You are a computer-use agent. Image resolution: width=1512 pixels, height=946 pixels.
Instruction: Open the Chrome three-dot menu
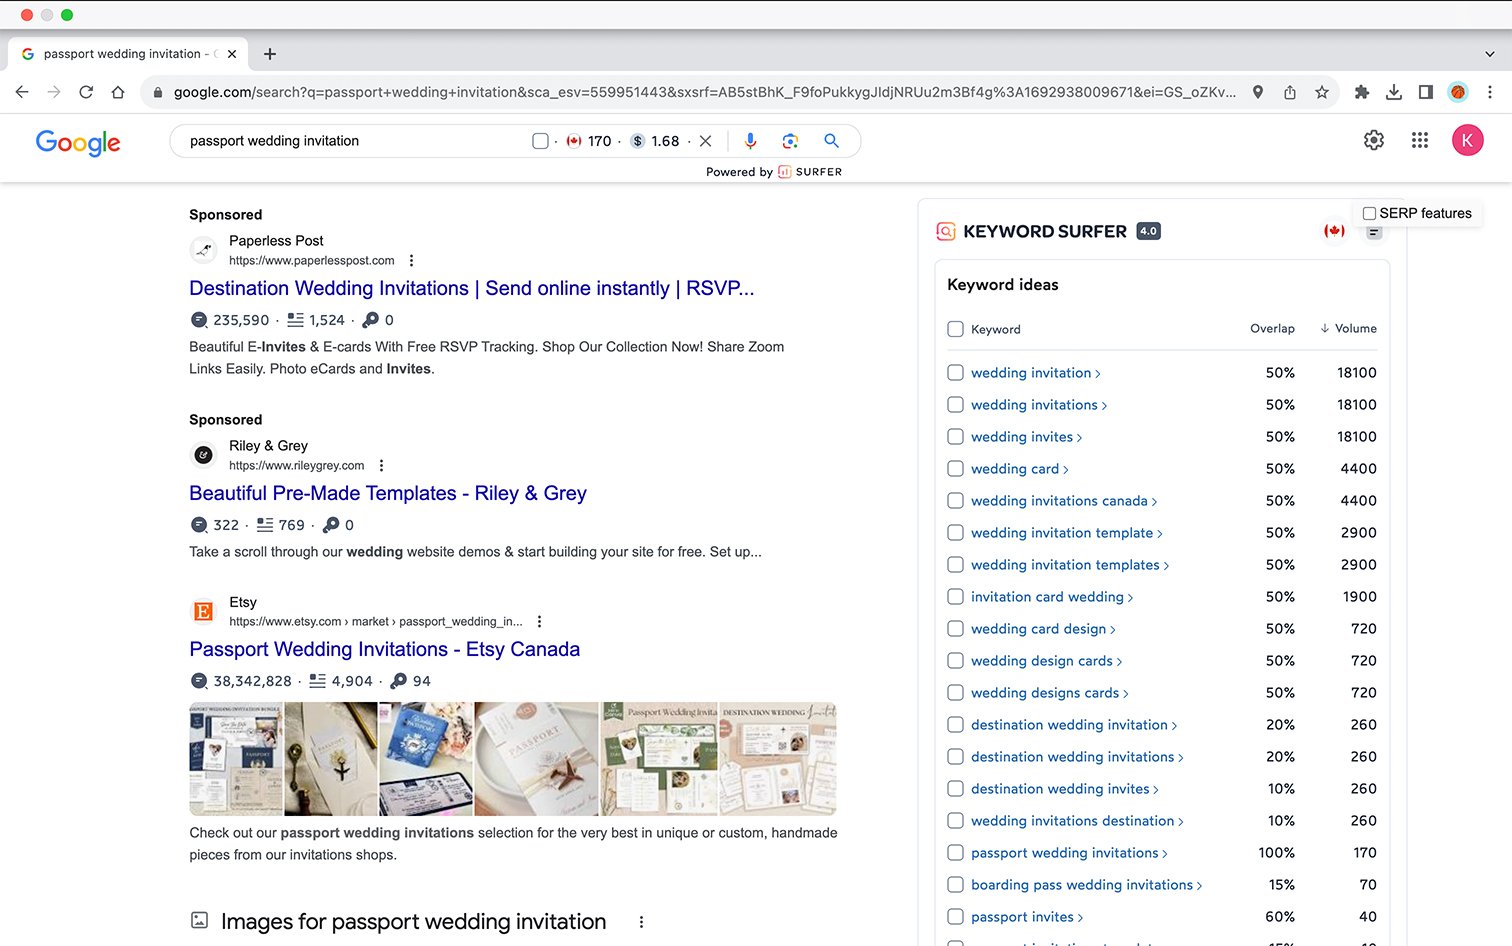pos(1490,92)
